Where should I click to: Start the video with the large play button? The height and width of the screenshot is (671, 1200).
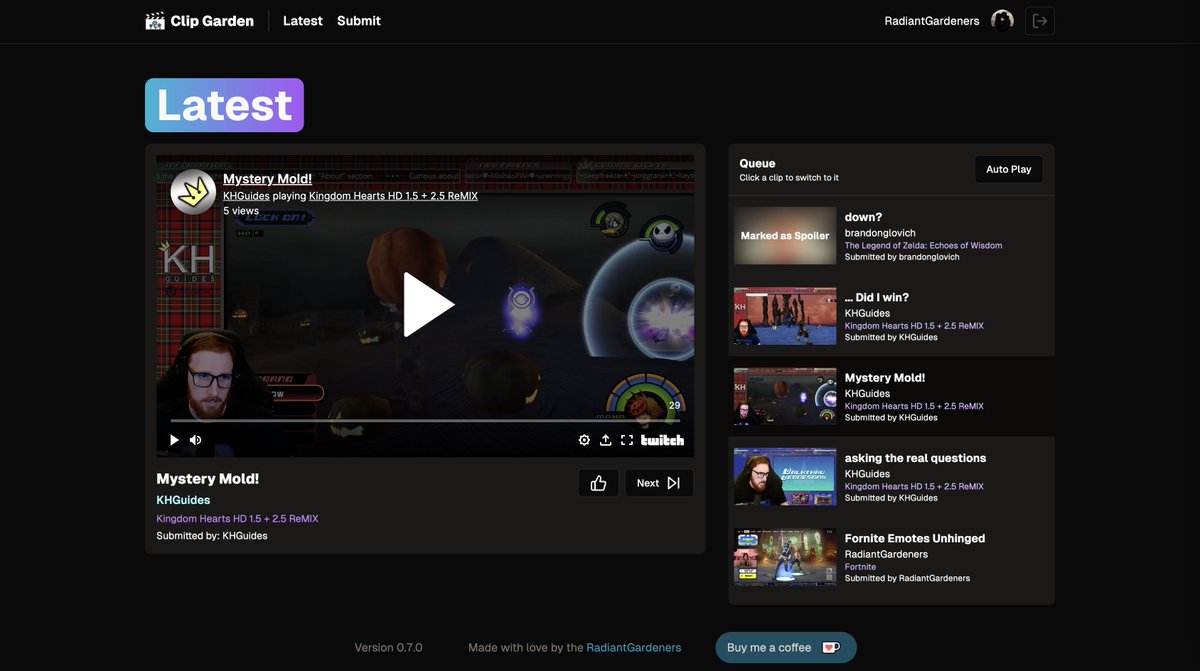coord(427,305)
